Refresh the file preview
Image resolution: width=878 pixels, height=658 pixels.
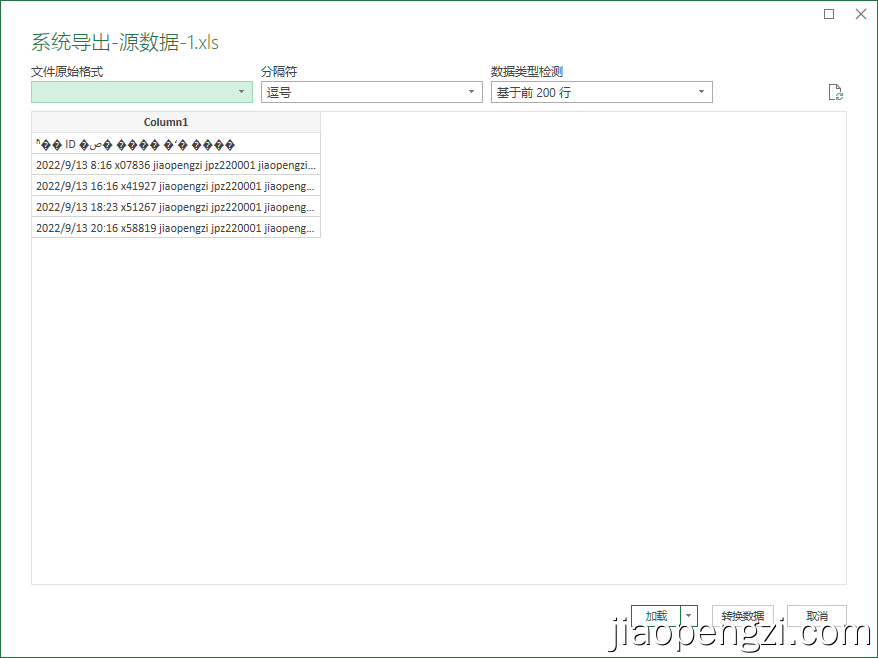[836, 91]
